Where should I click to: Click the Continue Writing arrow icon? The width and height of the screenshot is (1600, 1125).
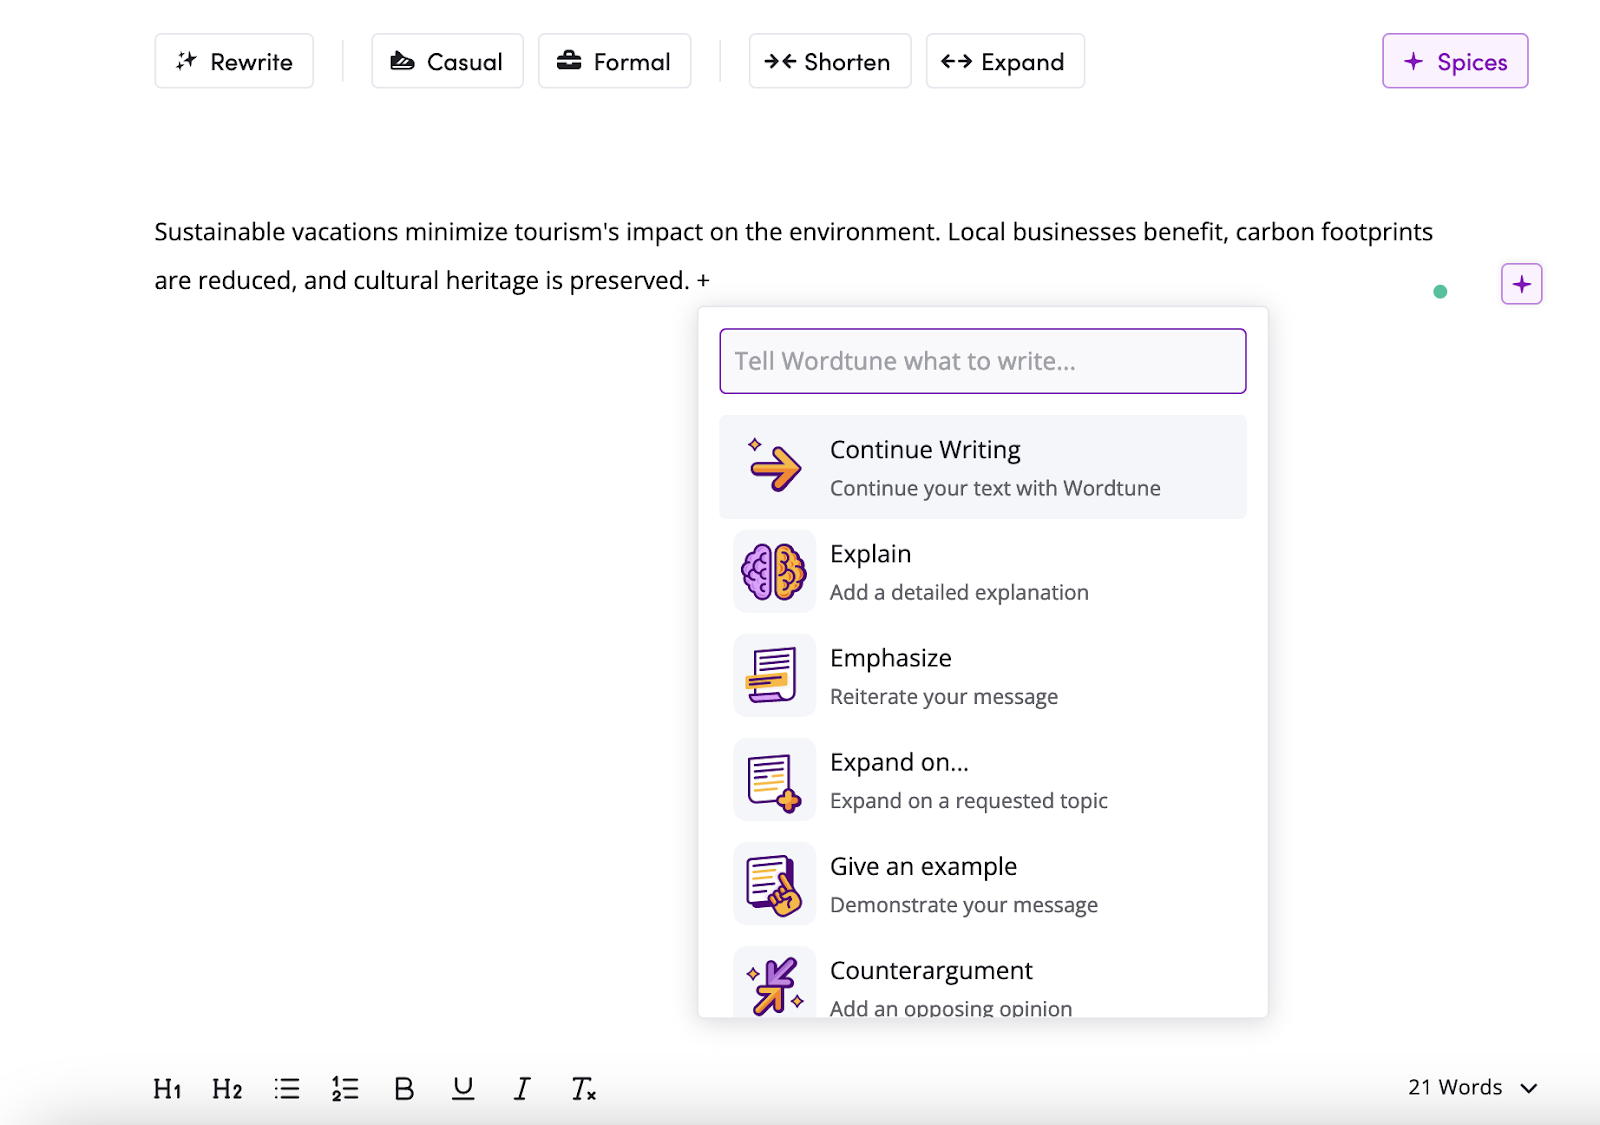[775, 466]
